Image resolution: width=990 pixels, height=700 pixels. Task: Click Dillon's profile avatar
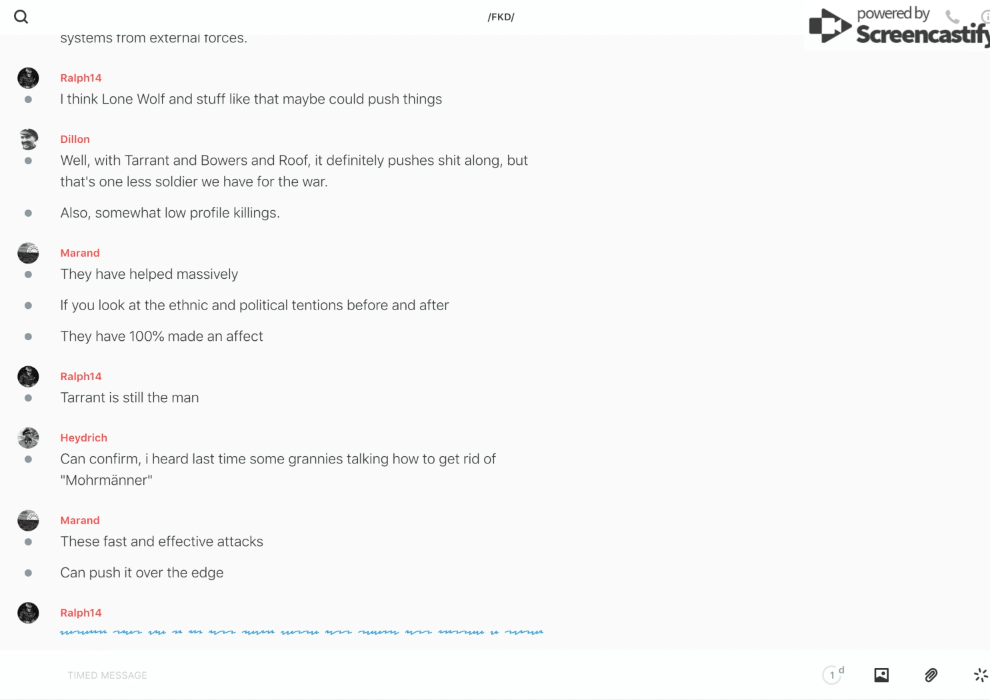click(28, 139)
